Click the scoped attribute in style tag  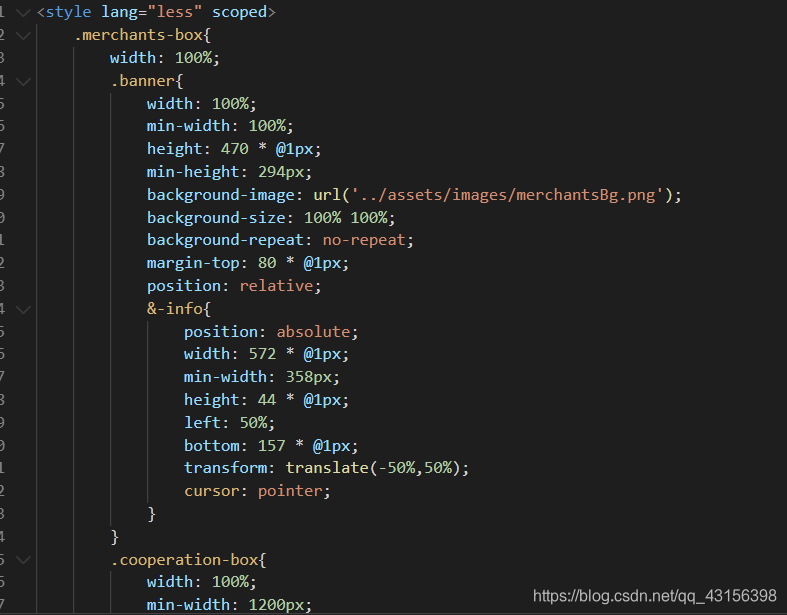point(239,12)
